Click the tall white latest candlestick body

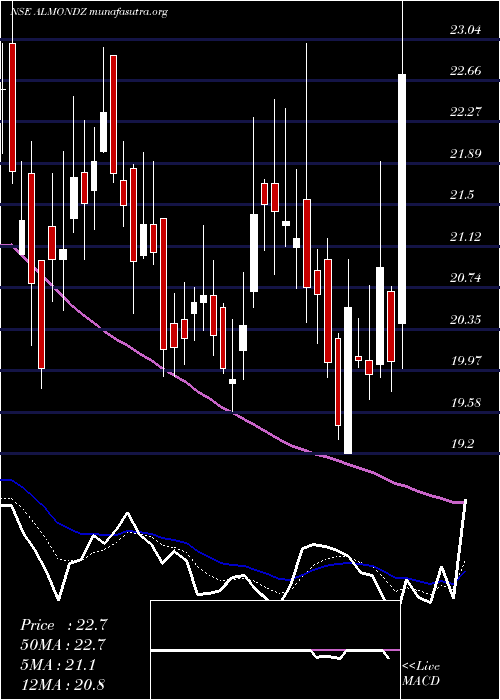click(402, 199)
